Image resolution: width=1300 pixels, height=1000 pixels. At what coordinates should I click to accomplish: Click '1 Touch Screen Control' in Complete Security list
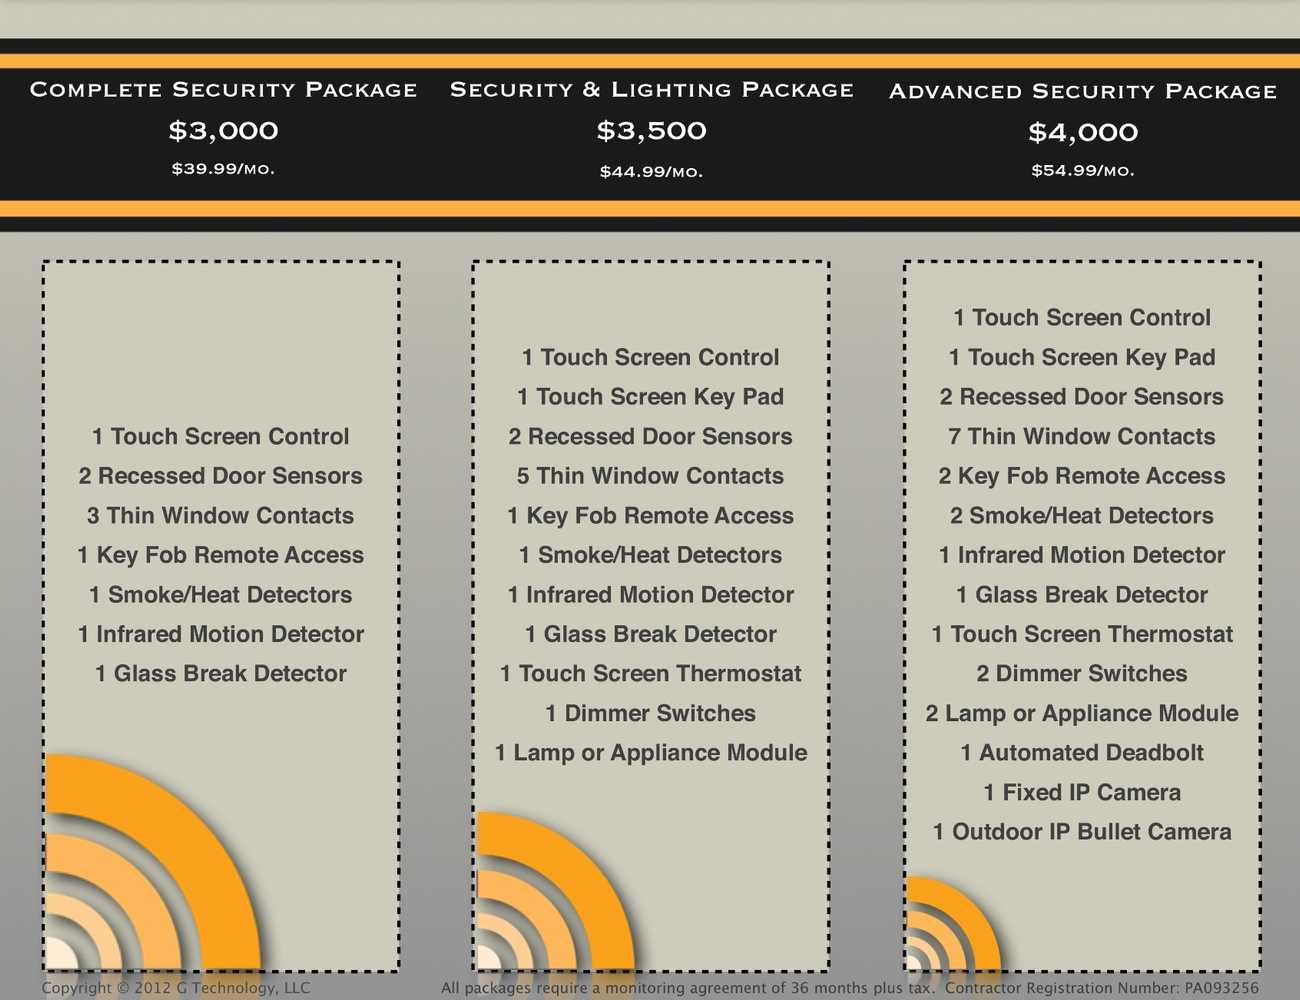pyautogui.click(x=221, y=437)
